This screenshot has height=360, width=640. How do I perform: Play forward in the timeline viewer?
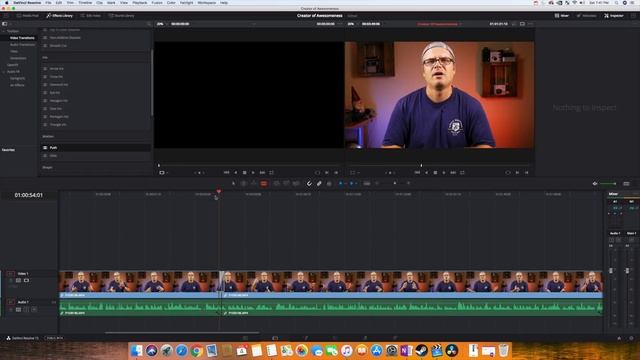(x=444, y=173)
